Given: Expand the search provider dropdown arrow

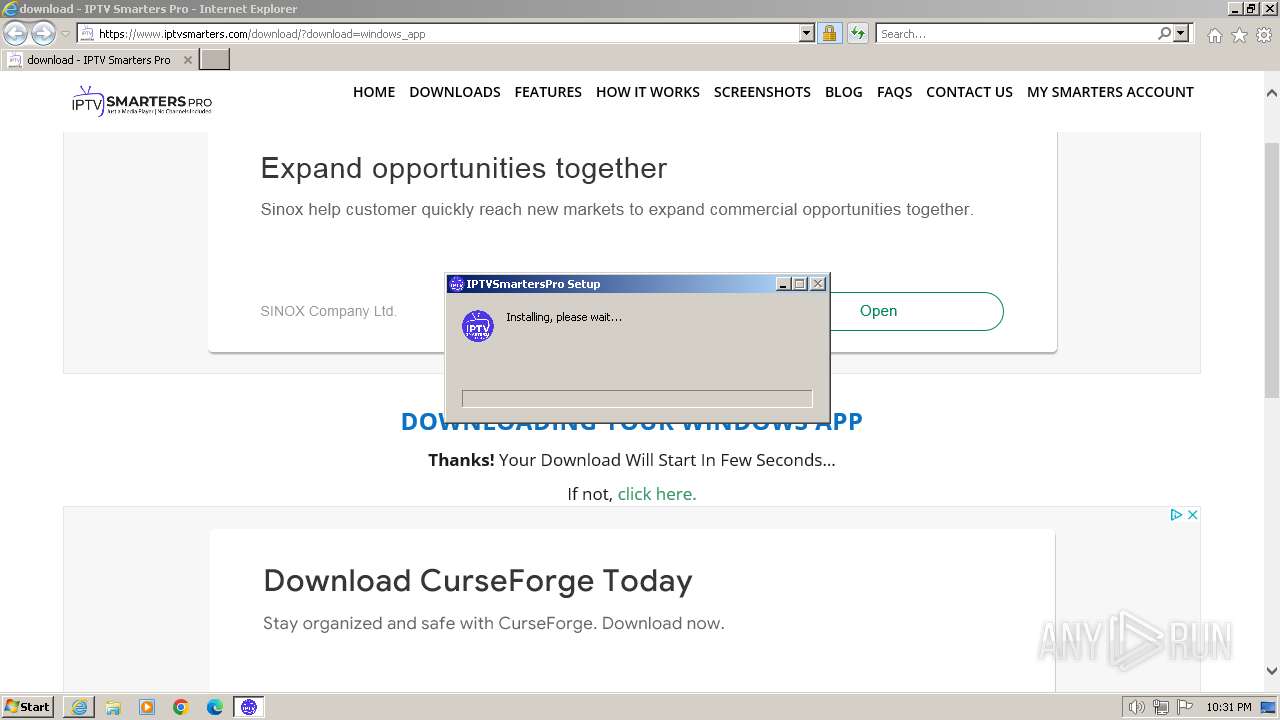Looking at the screenshot, I should 1181,33.
